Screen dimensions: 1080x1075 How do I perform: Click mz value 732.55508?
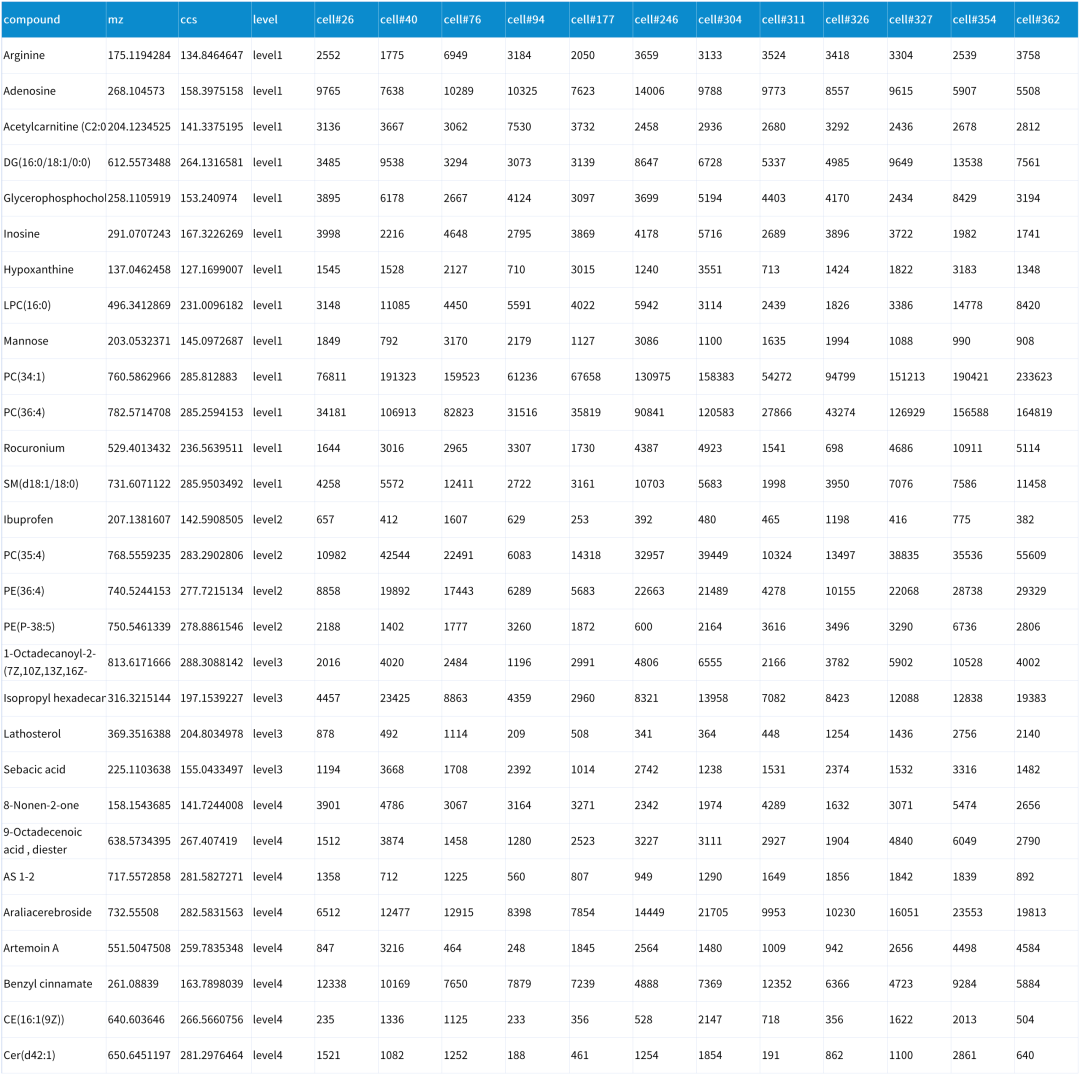pyautogui.click(x=133, y=912)
